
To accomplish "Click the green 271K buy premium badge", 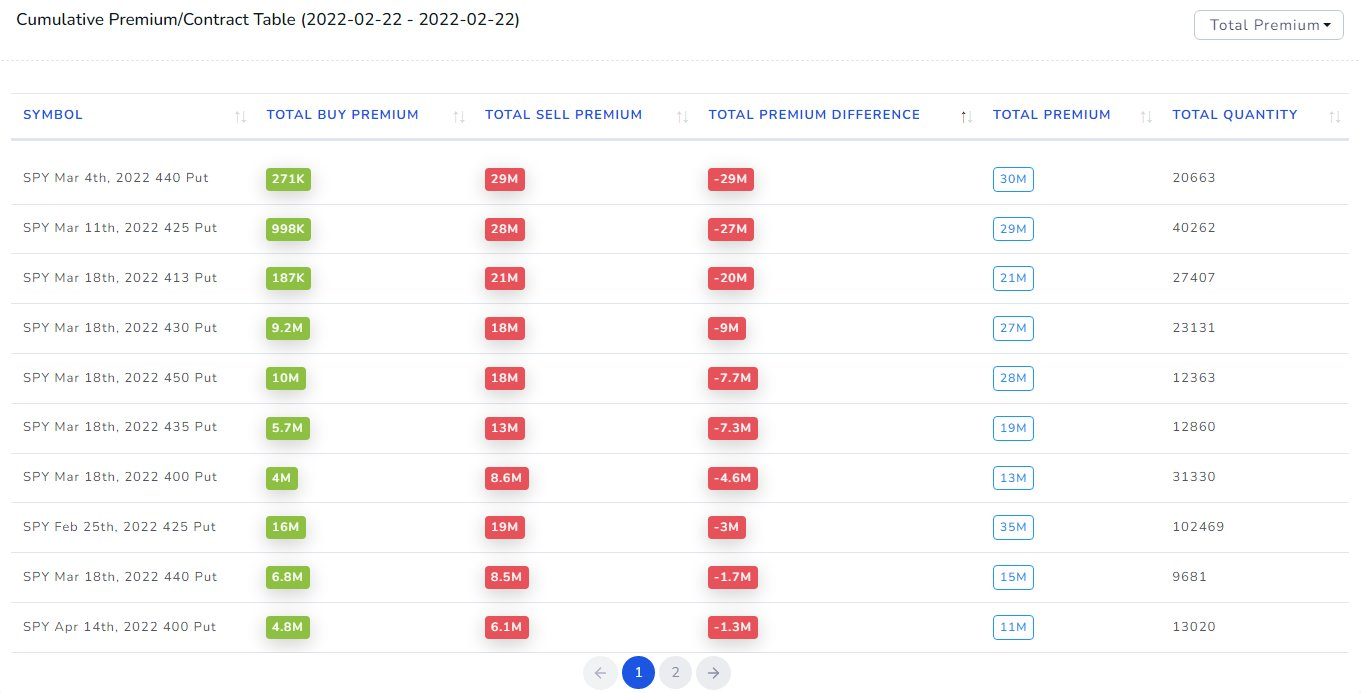I will pos(288,179).
